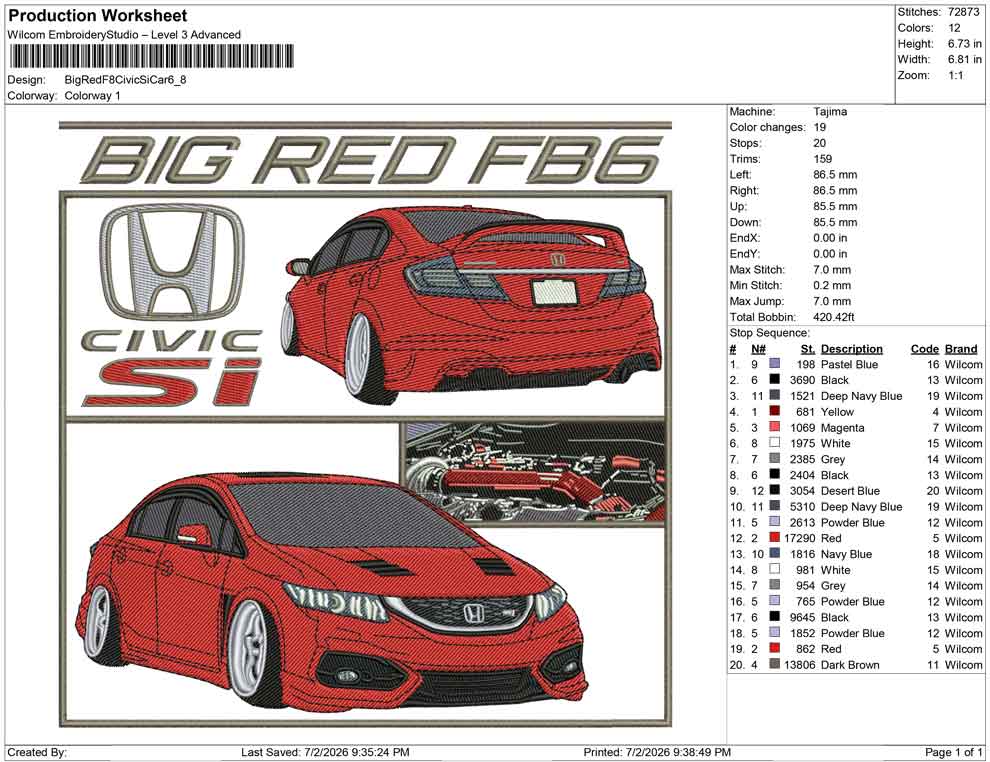Click the Colors value 12
Screen dimensions: 990x762
[954, 28]
